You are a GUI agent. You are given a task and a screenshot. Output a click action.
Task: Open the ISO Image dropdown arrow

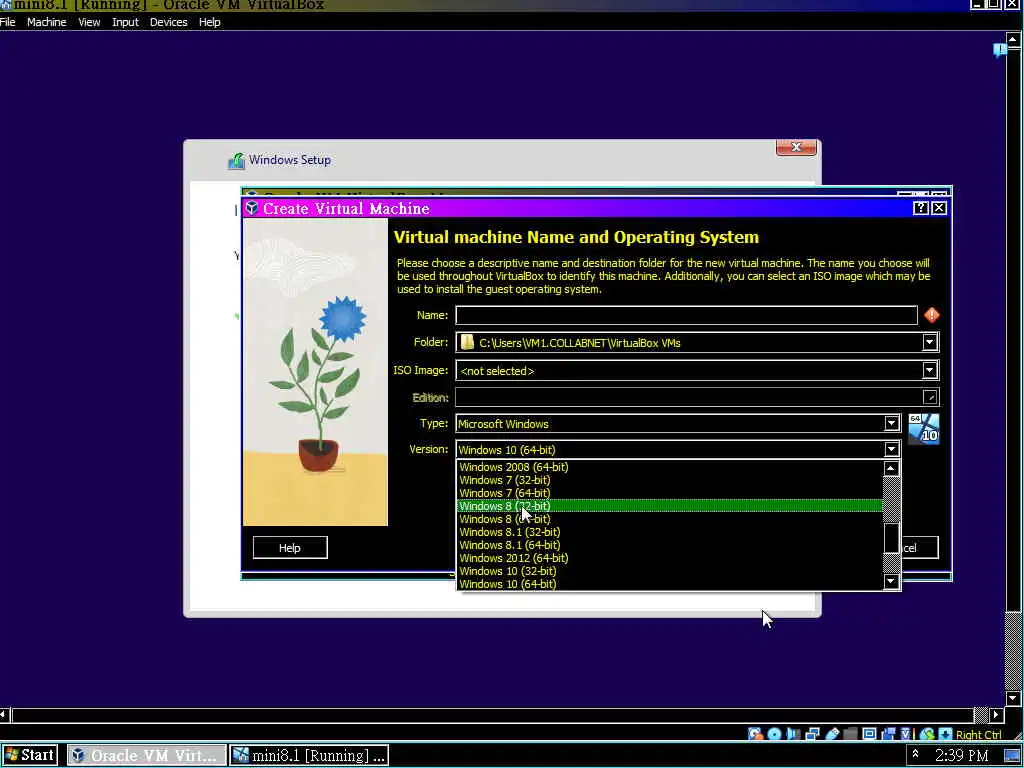tap(929, 370)
